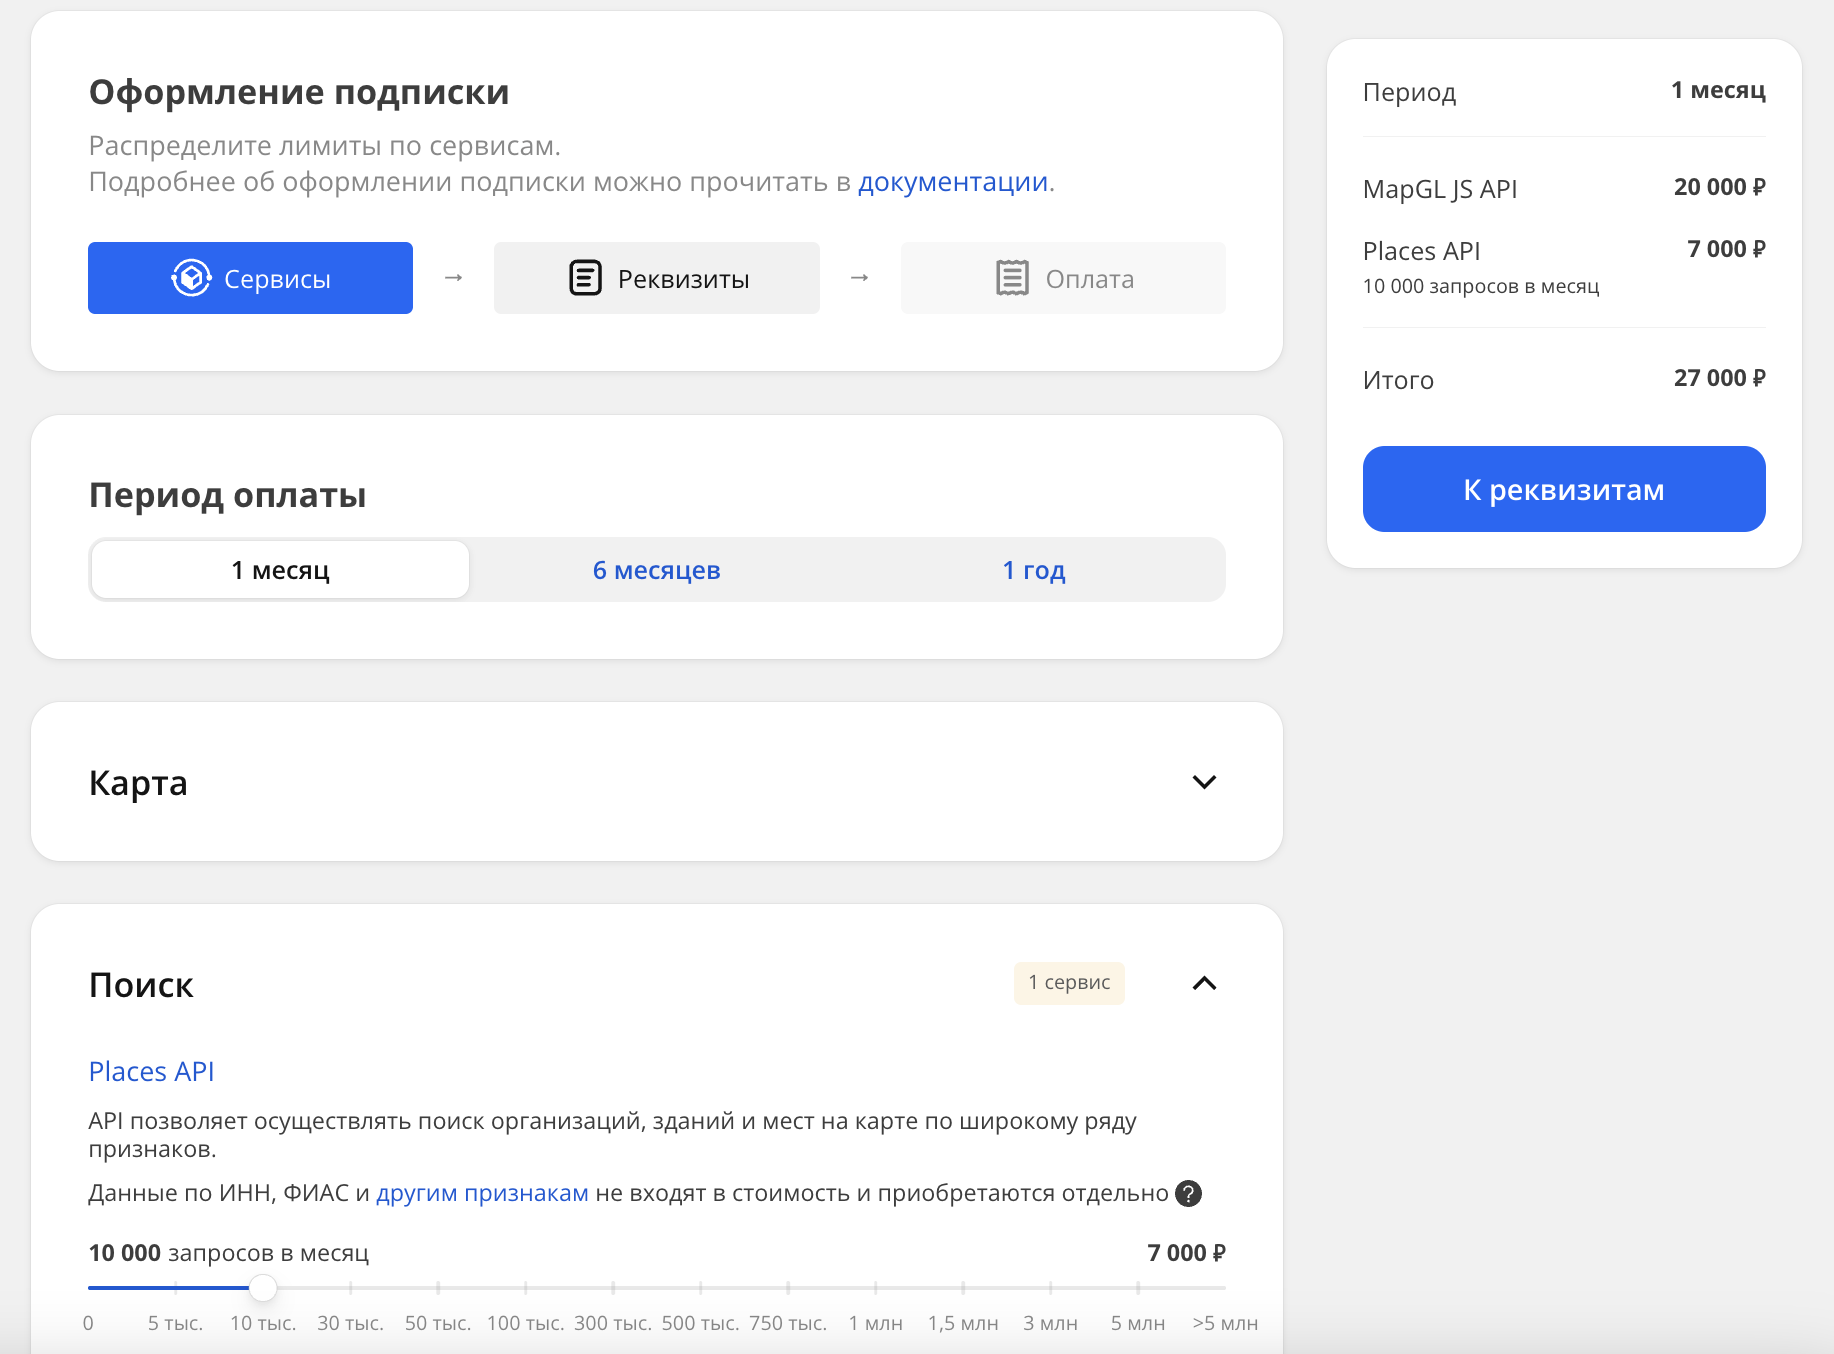Open the документации link
The image size is (1834, 1354).
(952, 182)
